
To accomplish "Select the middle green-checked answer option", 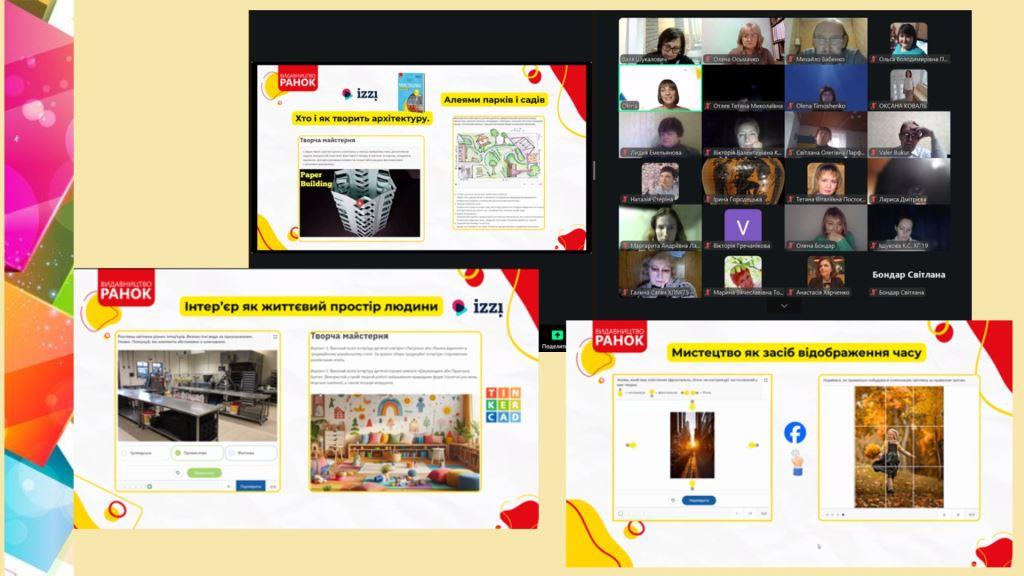I will click(196, 452).
